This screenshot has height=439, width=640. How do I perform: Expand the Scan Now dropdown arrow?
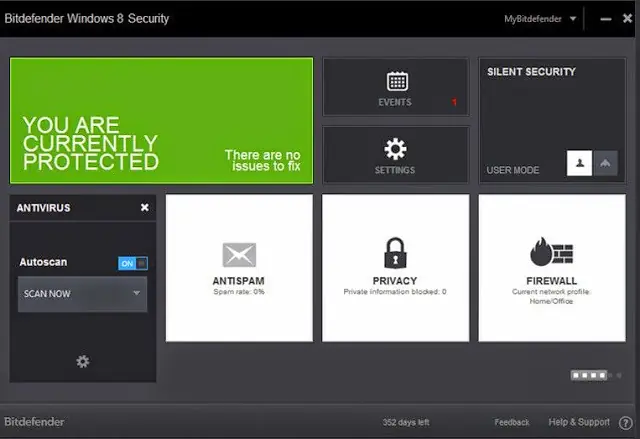136,293
